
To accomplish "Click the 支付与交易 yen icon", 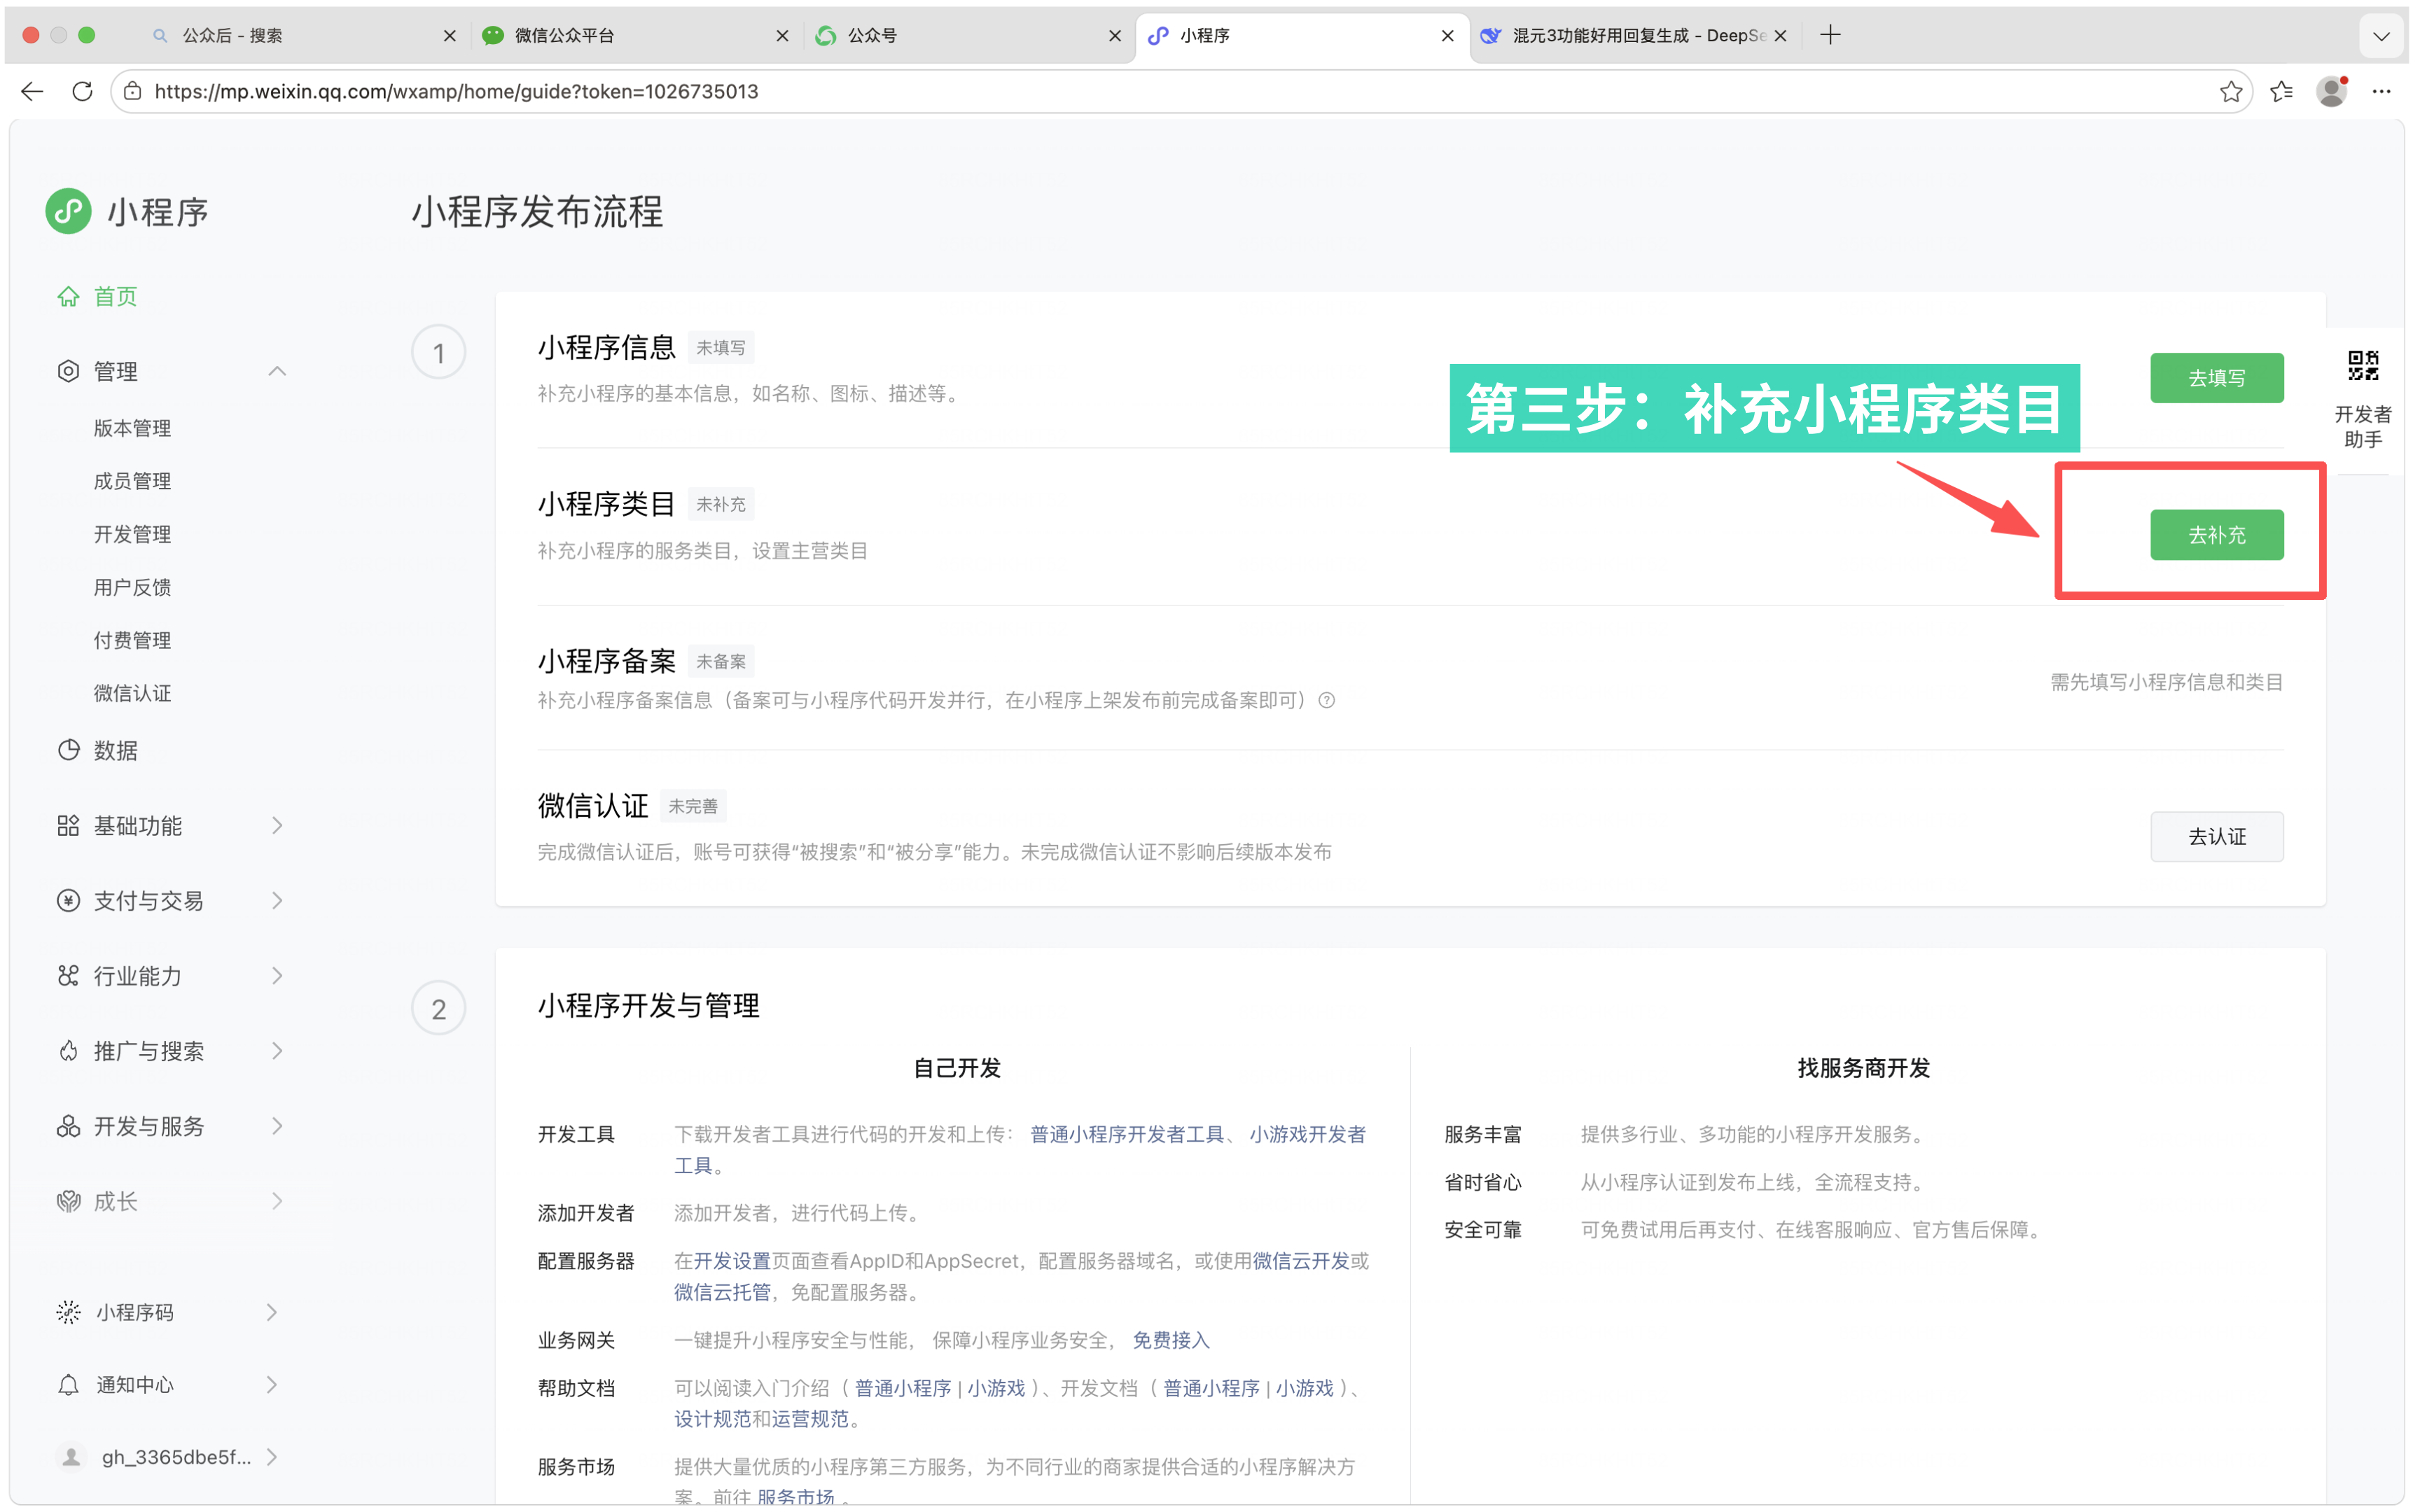I will (68, 900).
